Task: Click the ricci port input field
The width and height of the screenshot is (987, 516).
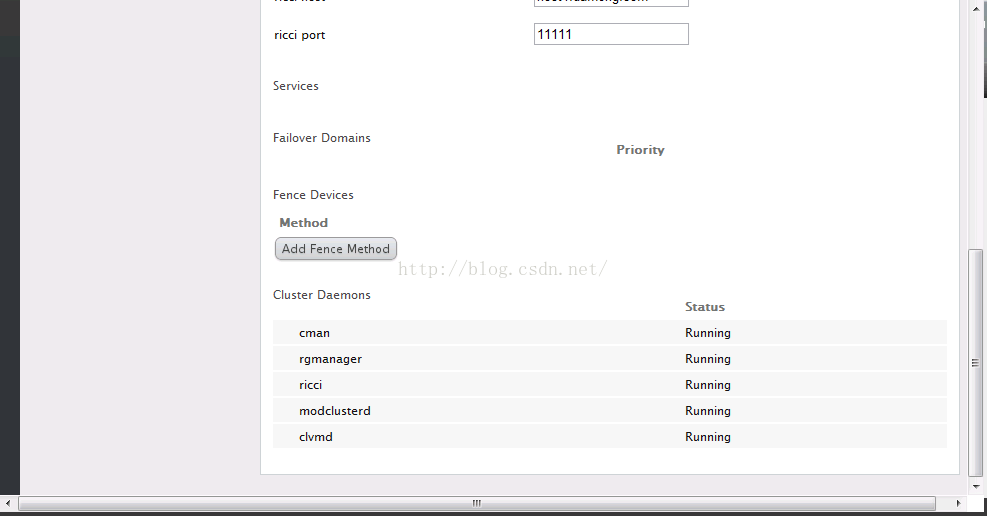Action: pyautogui.click(x=611, y=34)
